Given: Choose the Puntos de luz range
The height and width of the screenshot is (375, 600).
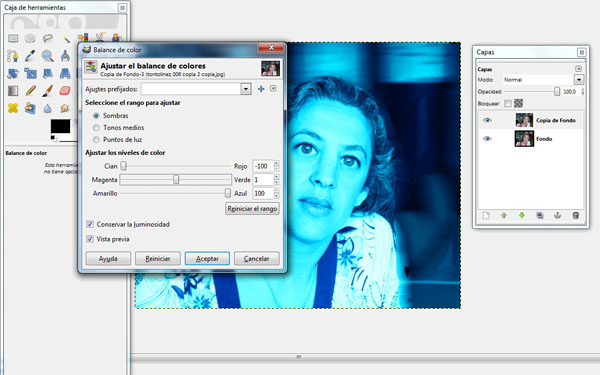Looking at the screenshot, I should point(96,140).
